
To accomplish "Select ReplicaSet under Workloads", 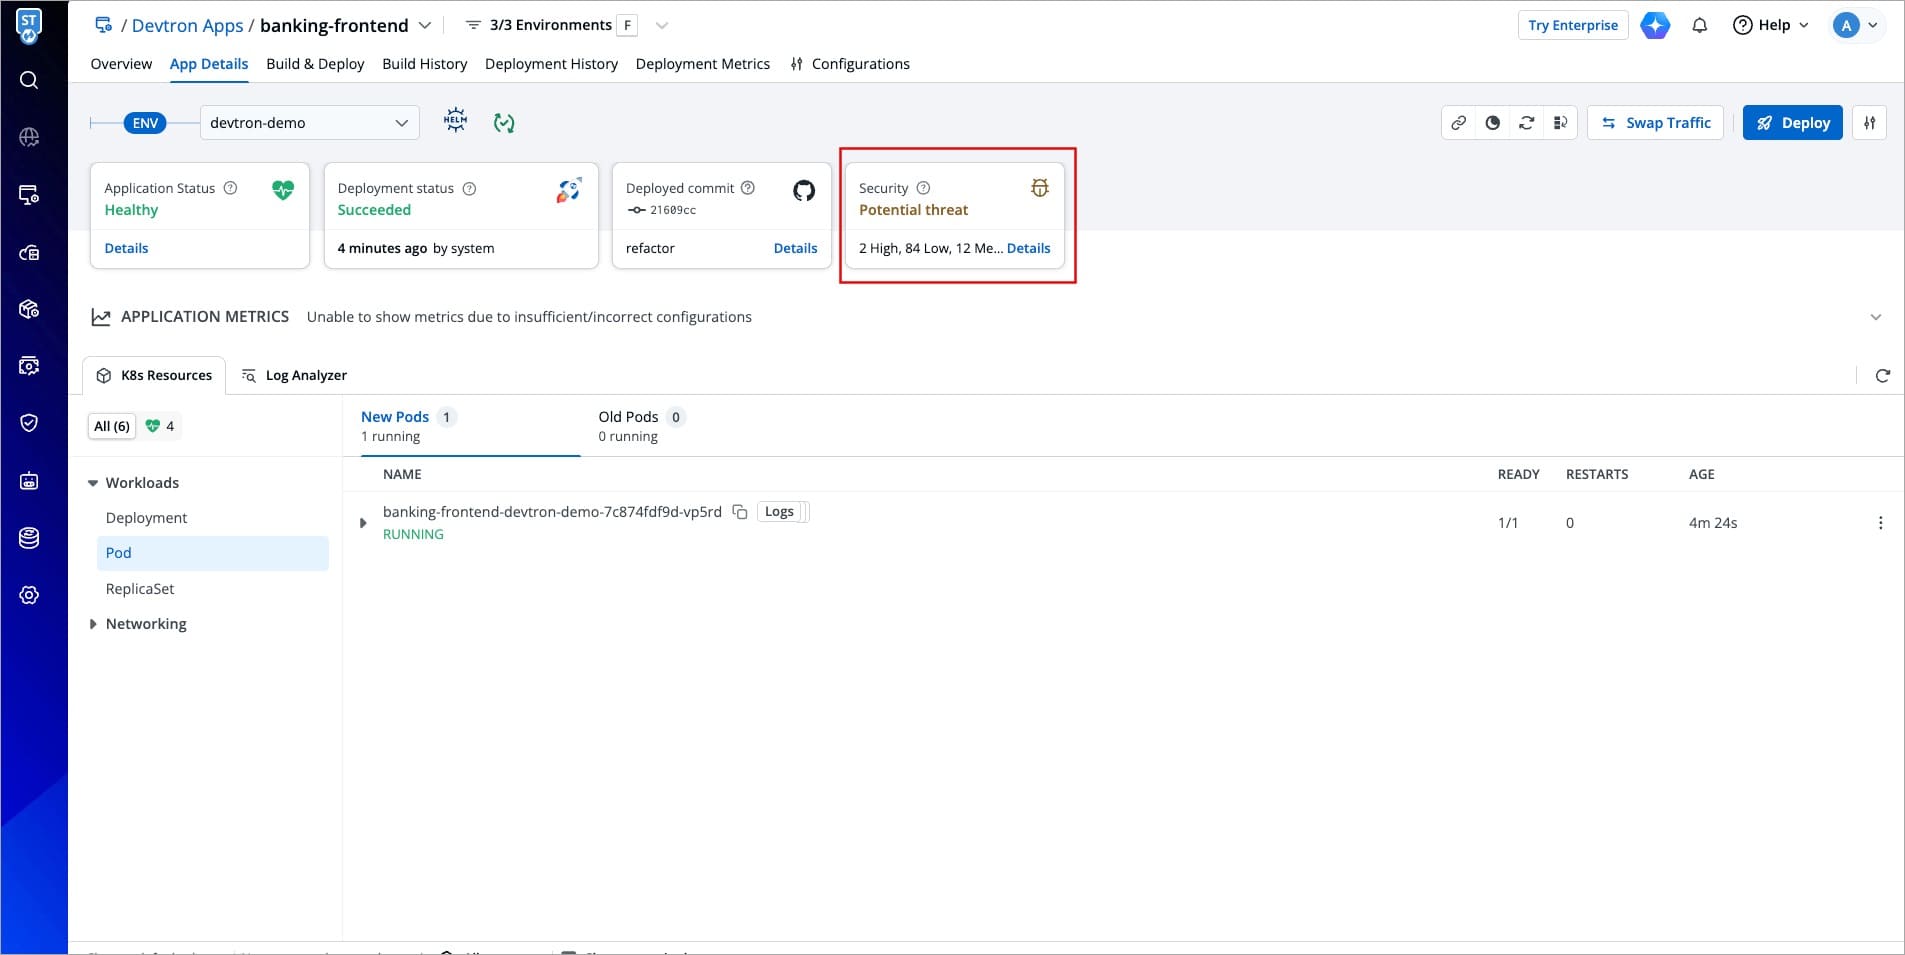I will point(140,589).
